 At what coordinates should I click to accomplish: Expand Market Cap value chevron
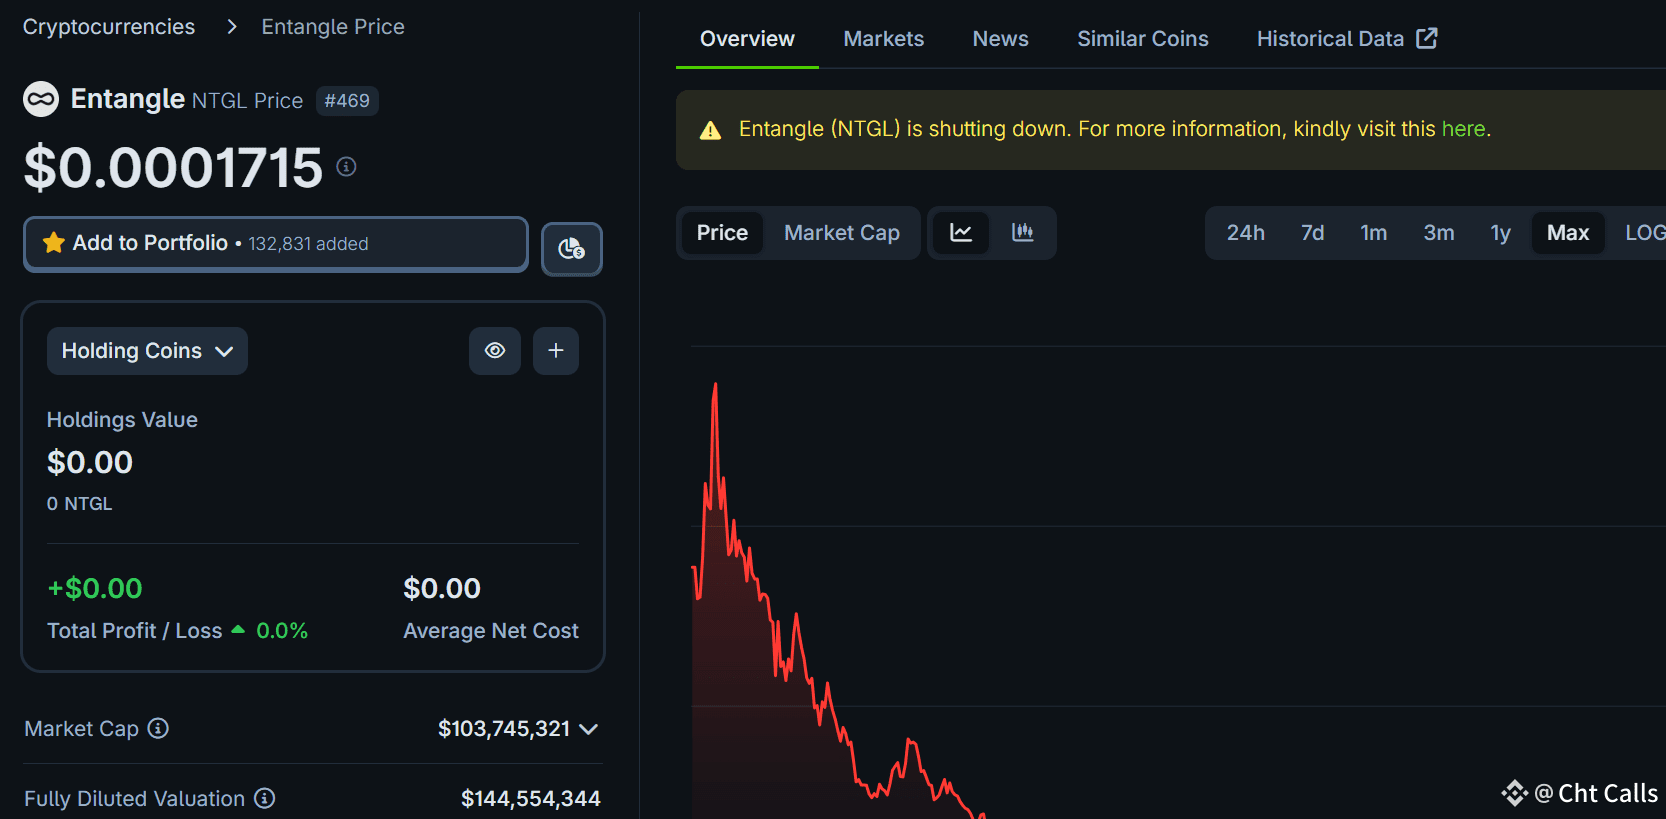coord(589,729)
